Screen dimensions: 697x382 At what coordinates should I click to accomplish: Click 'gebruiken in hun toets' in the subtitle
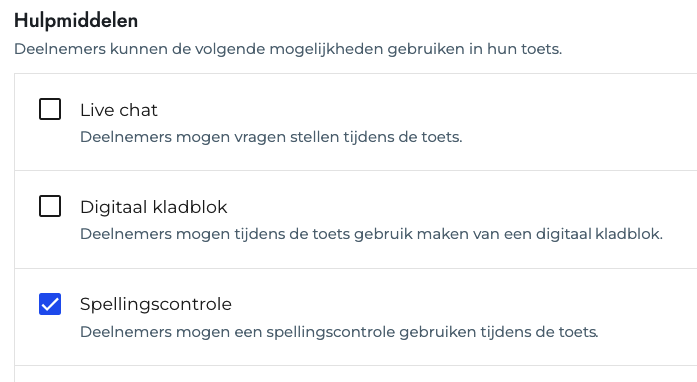point(474,49)
